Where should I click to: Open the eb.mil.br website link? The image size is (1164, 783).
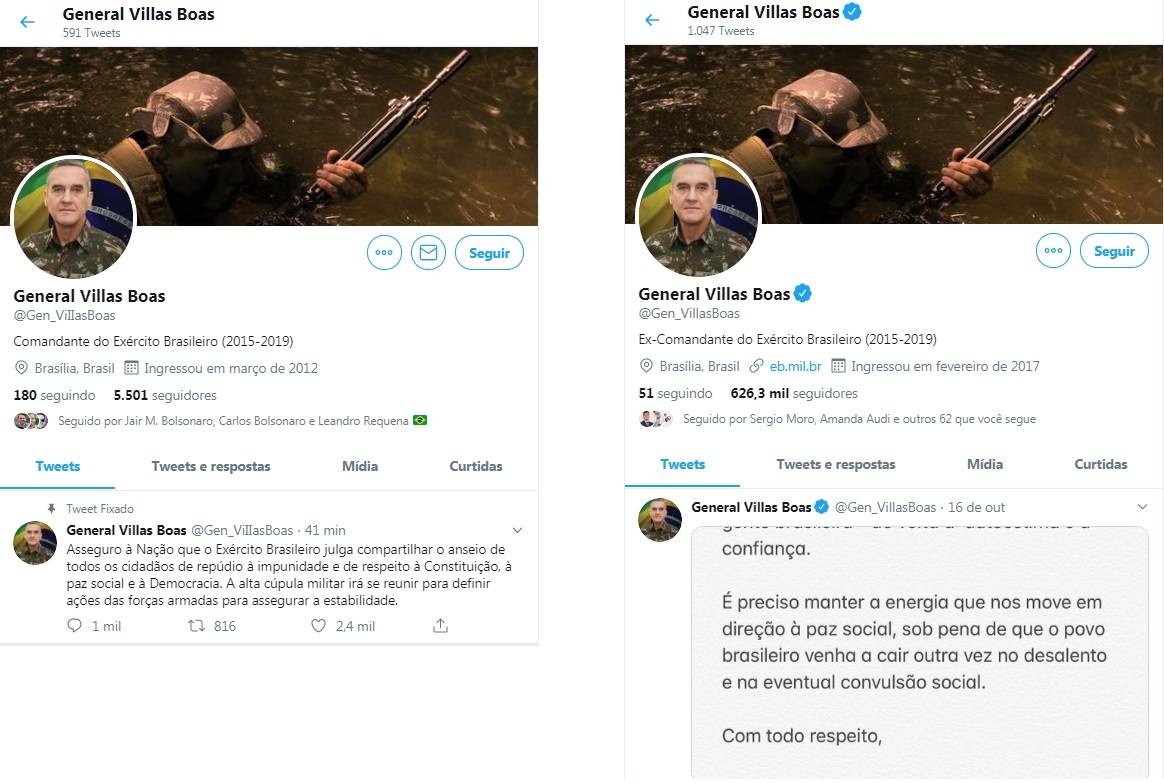click(795, 366)
